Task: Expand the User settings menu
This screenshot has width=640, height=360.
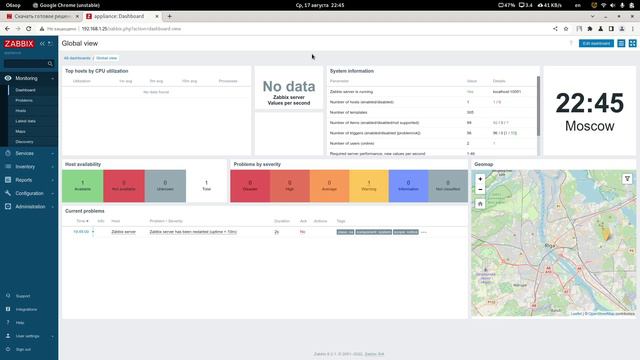Action: point(53,336)
